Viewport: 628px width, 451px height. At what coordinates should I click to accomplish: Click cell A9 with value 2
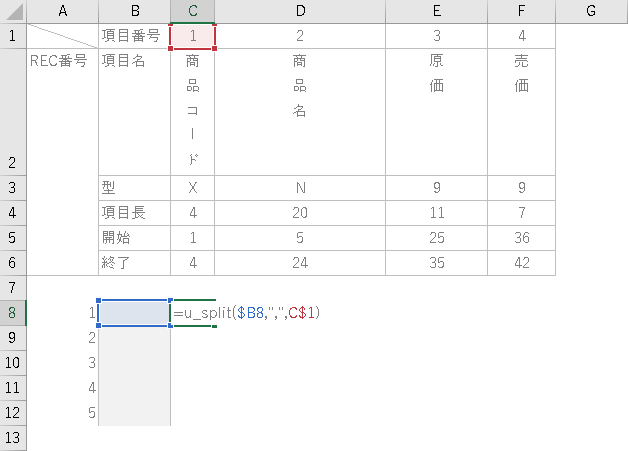pos(62,338)
